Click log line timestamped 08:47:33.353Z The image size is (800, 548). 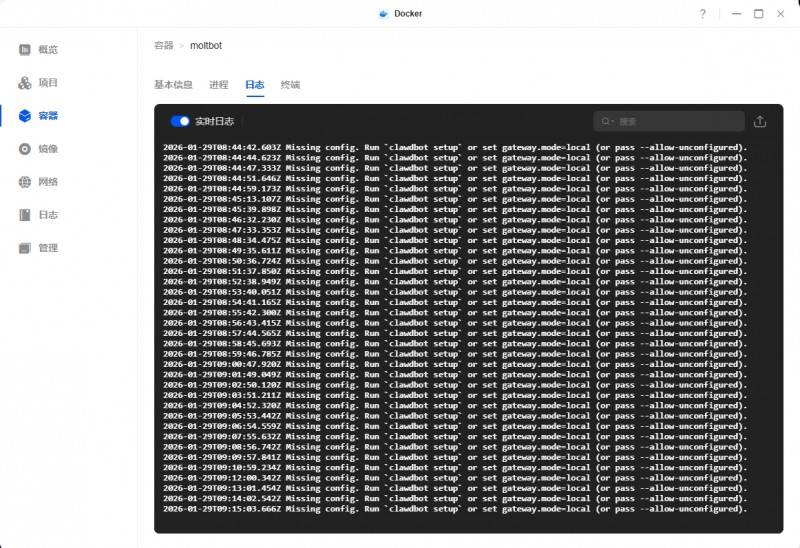coord(455,230)
